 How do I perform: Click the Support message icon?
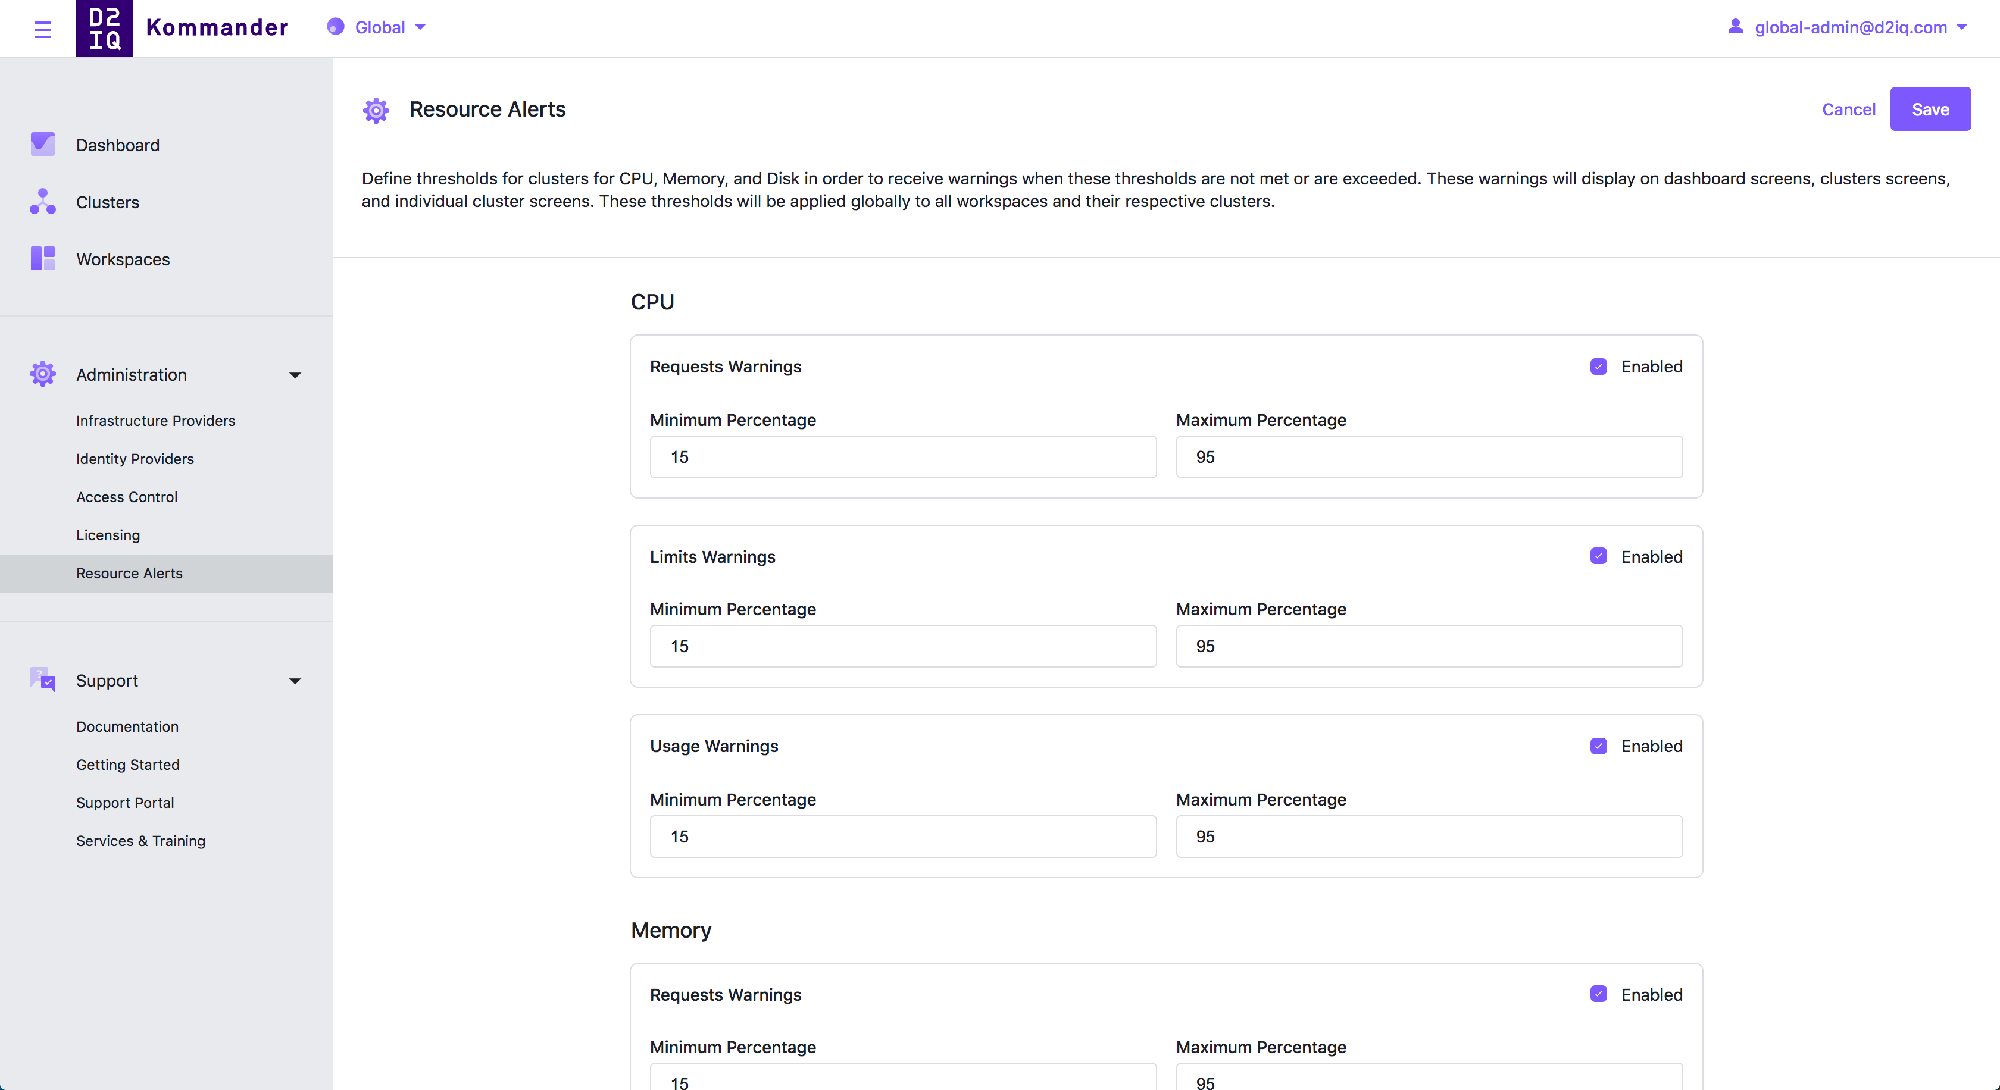coord(43,679)
